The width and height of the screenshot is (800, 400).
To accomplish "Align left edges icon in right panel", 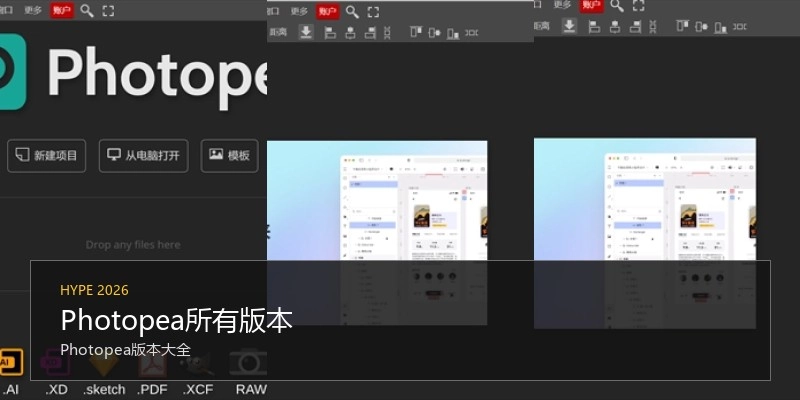I will [x=594, y=27].
